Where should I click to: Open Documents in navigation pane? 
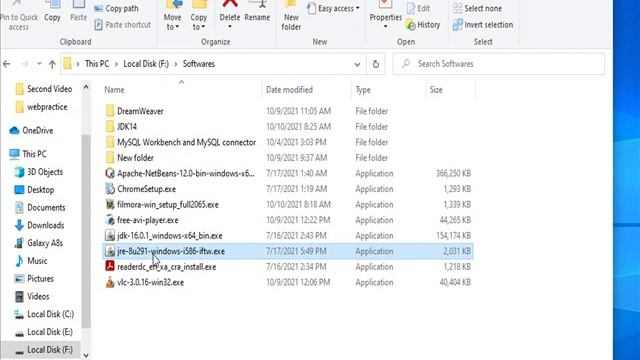click(x=40, y=207)
